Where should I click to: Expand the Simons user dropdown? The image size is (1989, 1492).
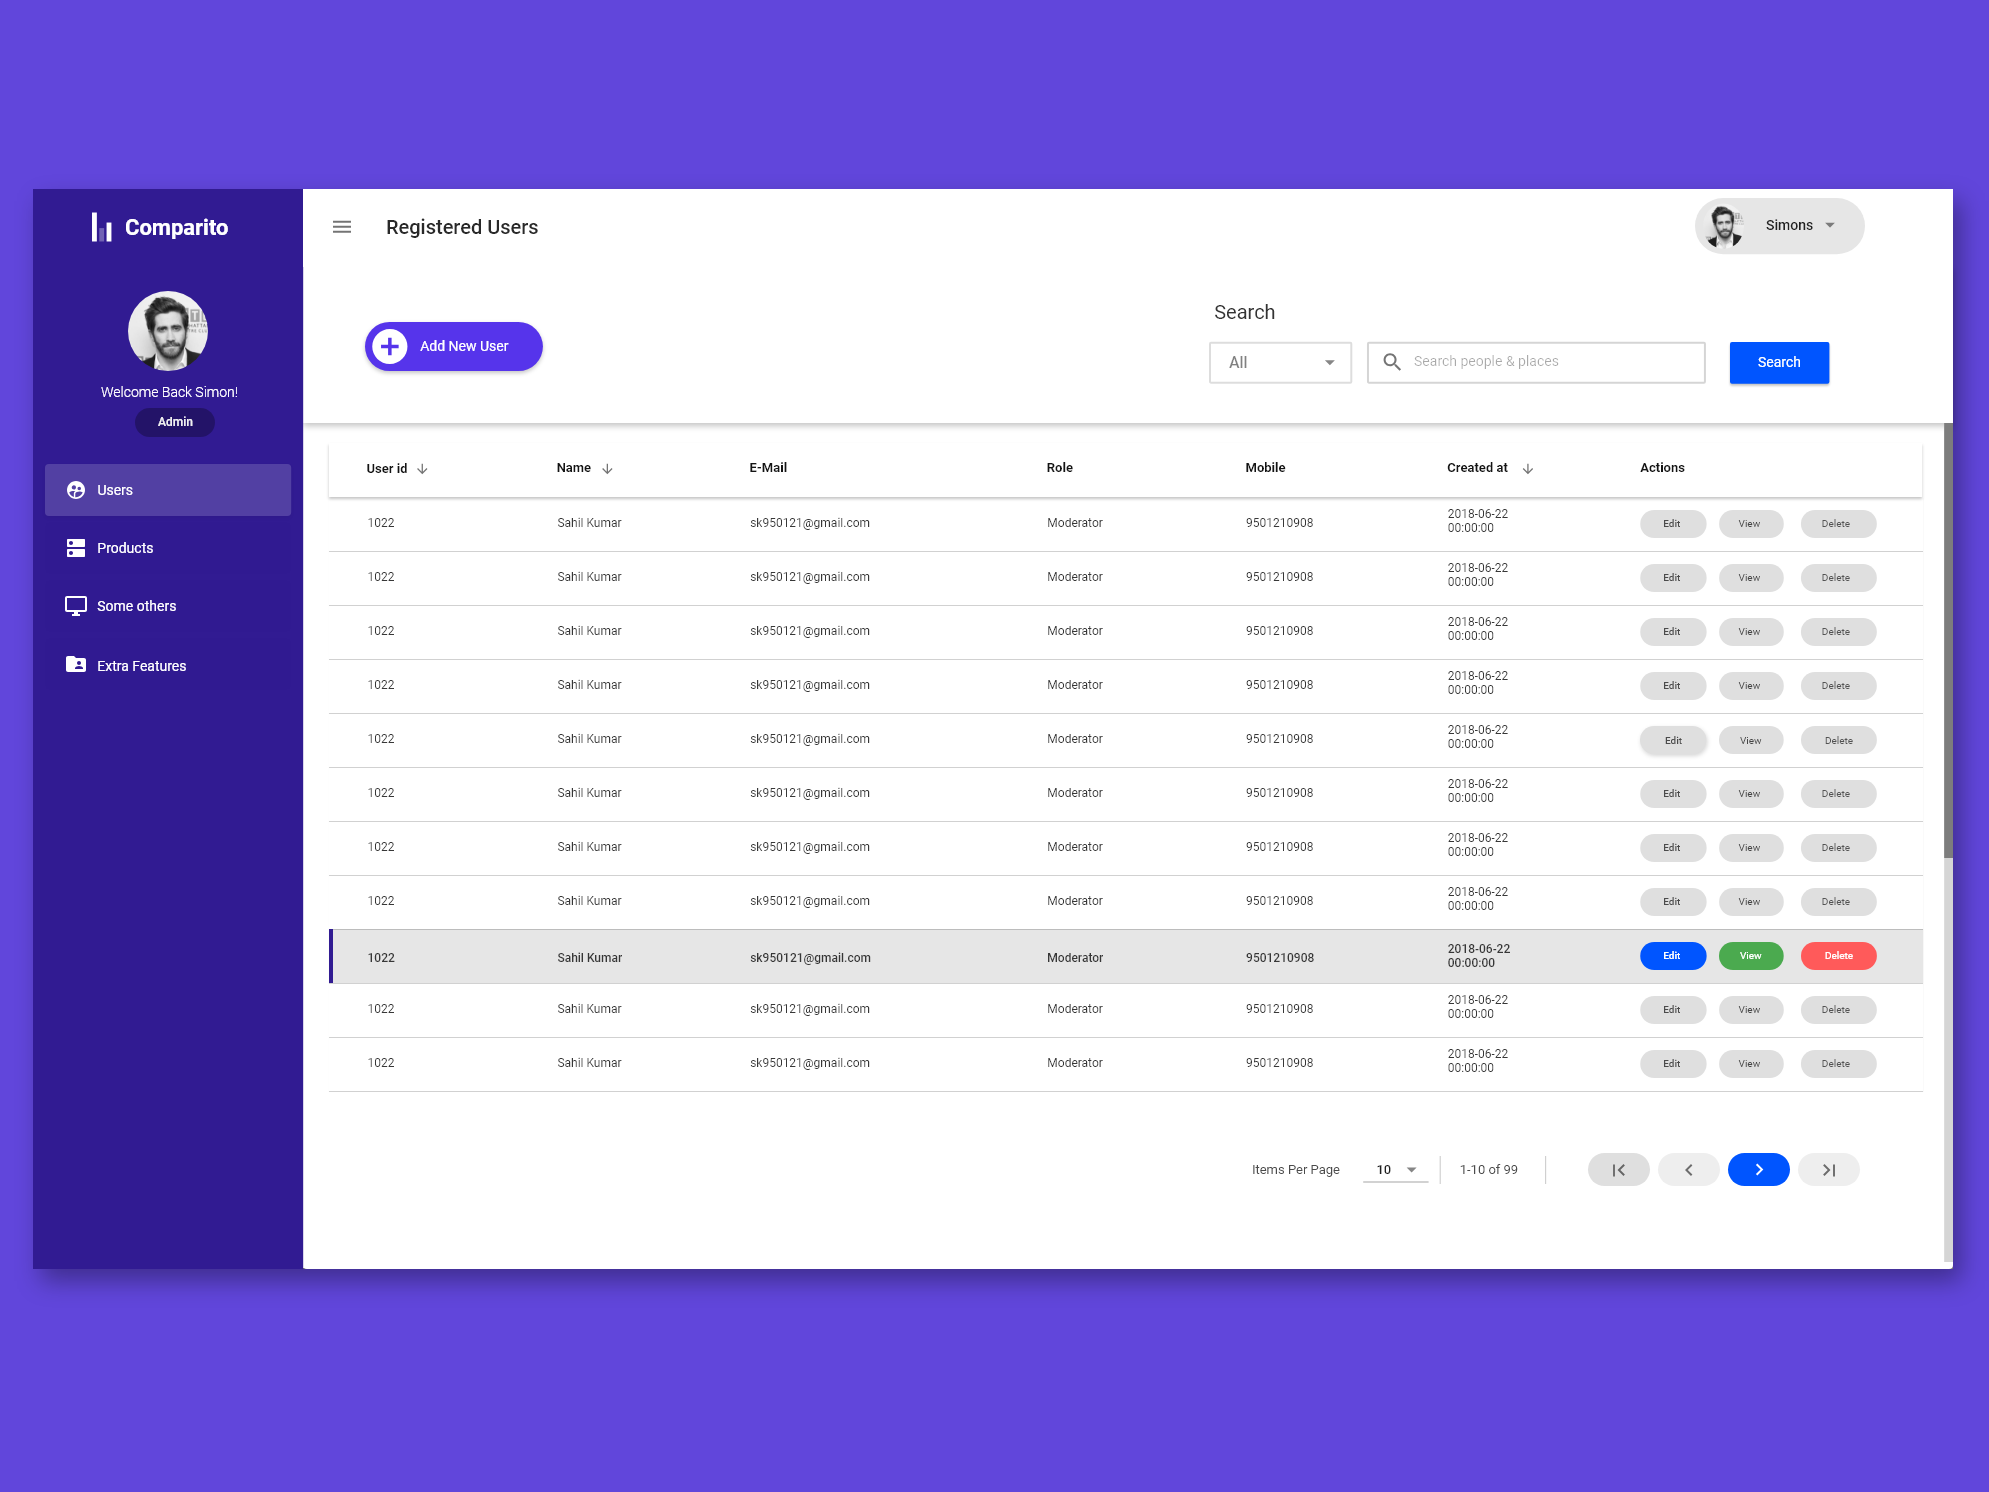pyautogui.click(x=1831, y=226)
